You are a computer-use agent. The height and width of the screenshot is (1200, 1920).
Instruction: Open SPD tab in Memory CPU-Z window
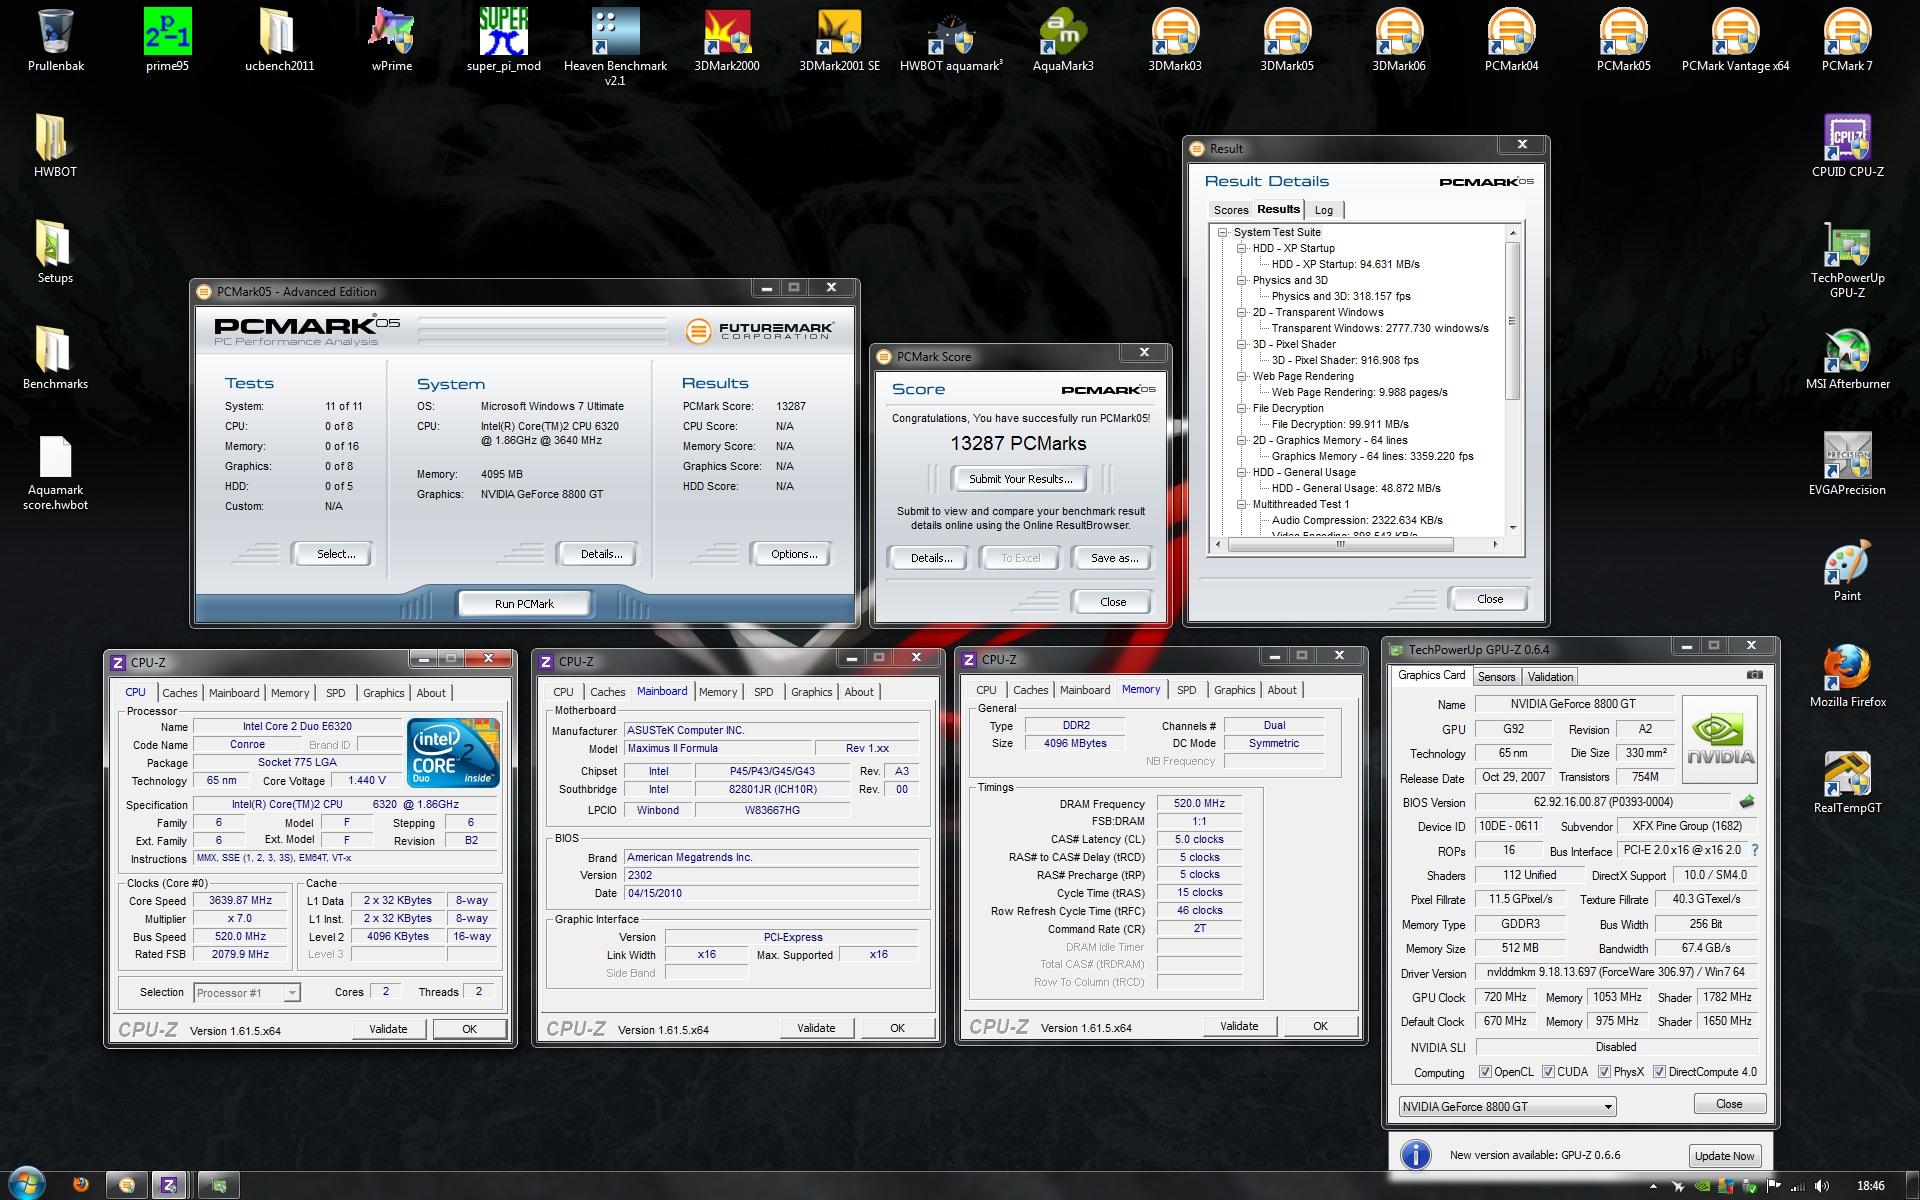click(1187, 690)
